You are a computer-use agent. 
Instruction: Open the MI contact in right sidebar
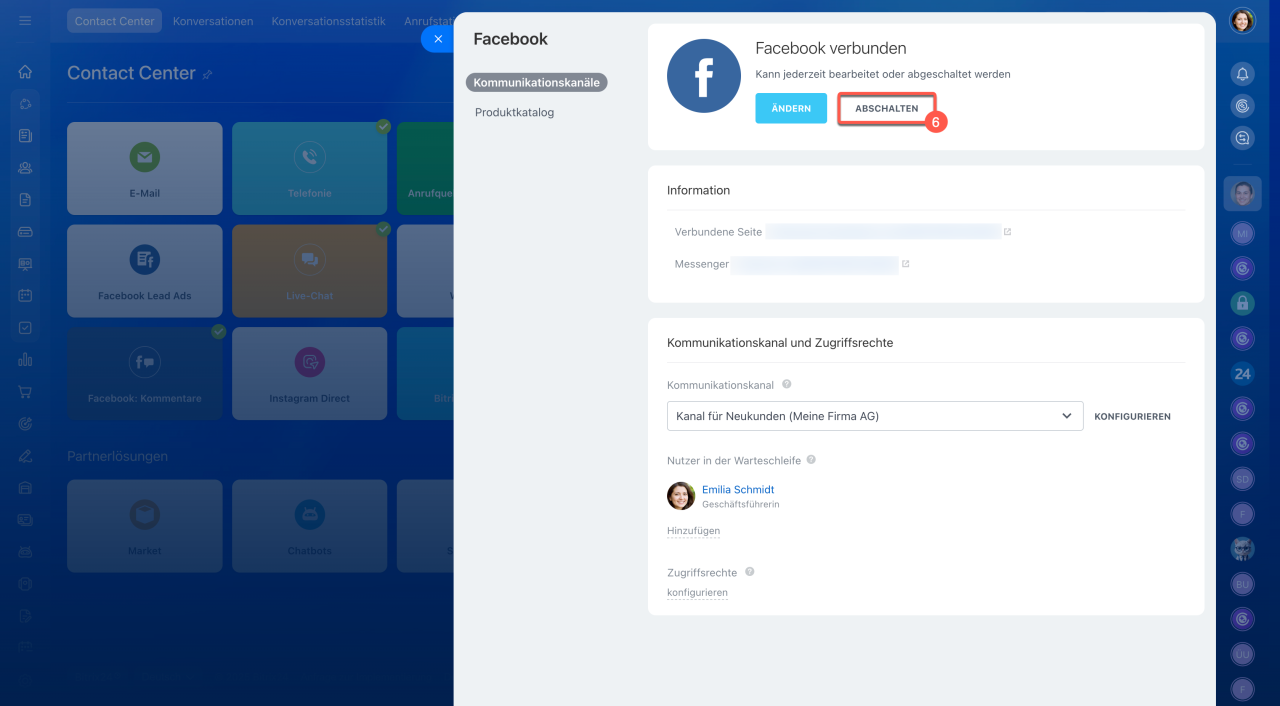point(1242,233)
